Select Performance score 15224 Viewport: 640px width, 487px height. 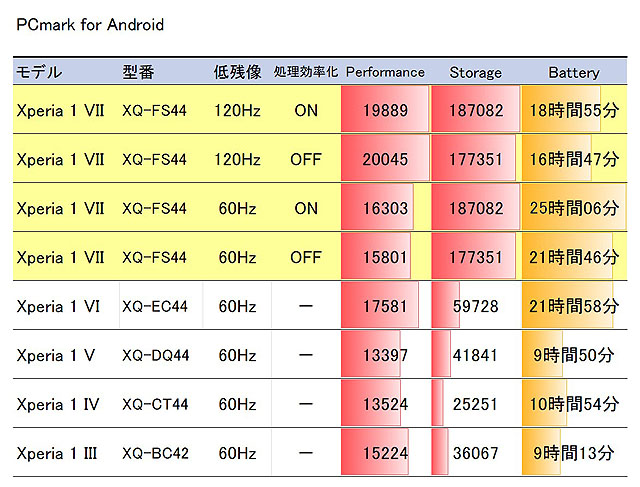[x=385, y=453]
